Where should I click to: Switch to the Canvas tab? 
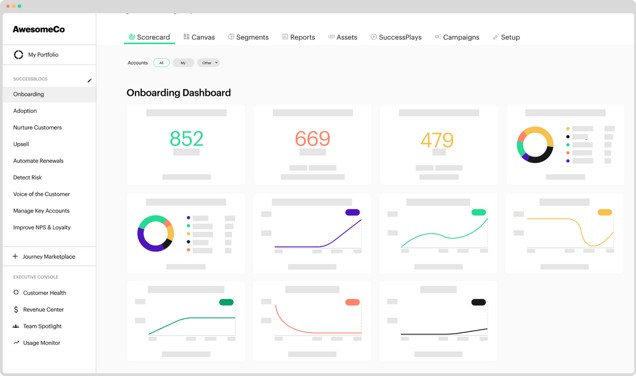(199, 37)
